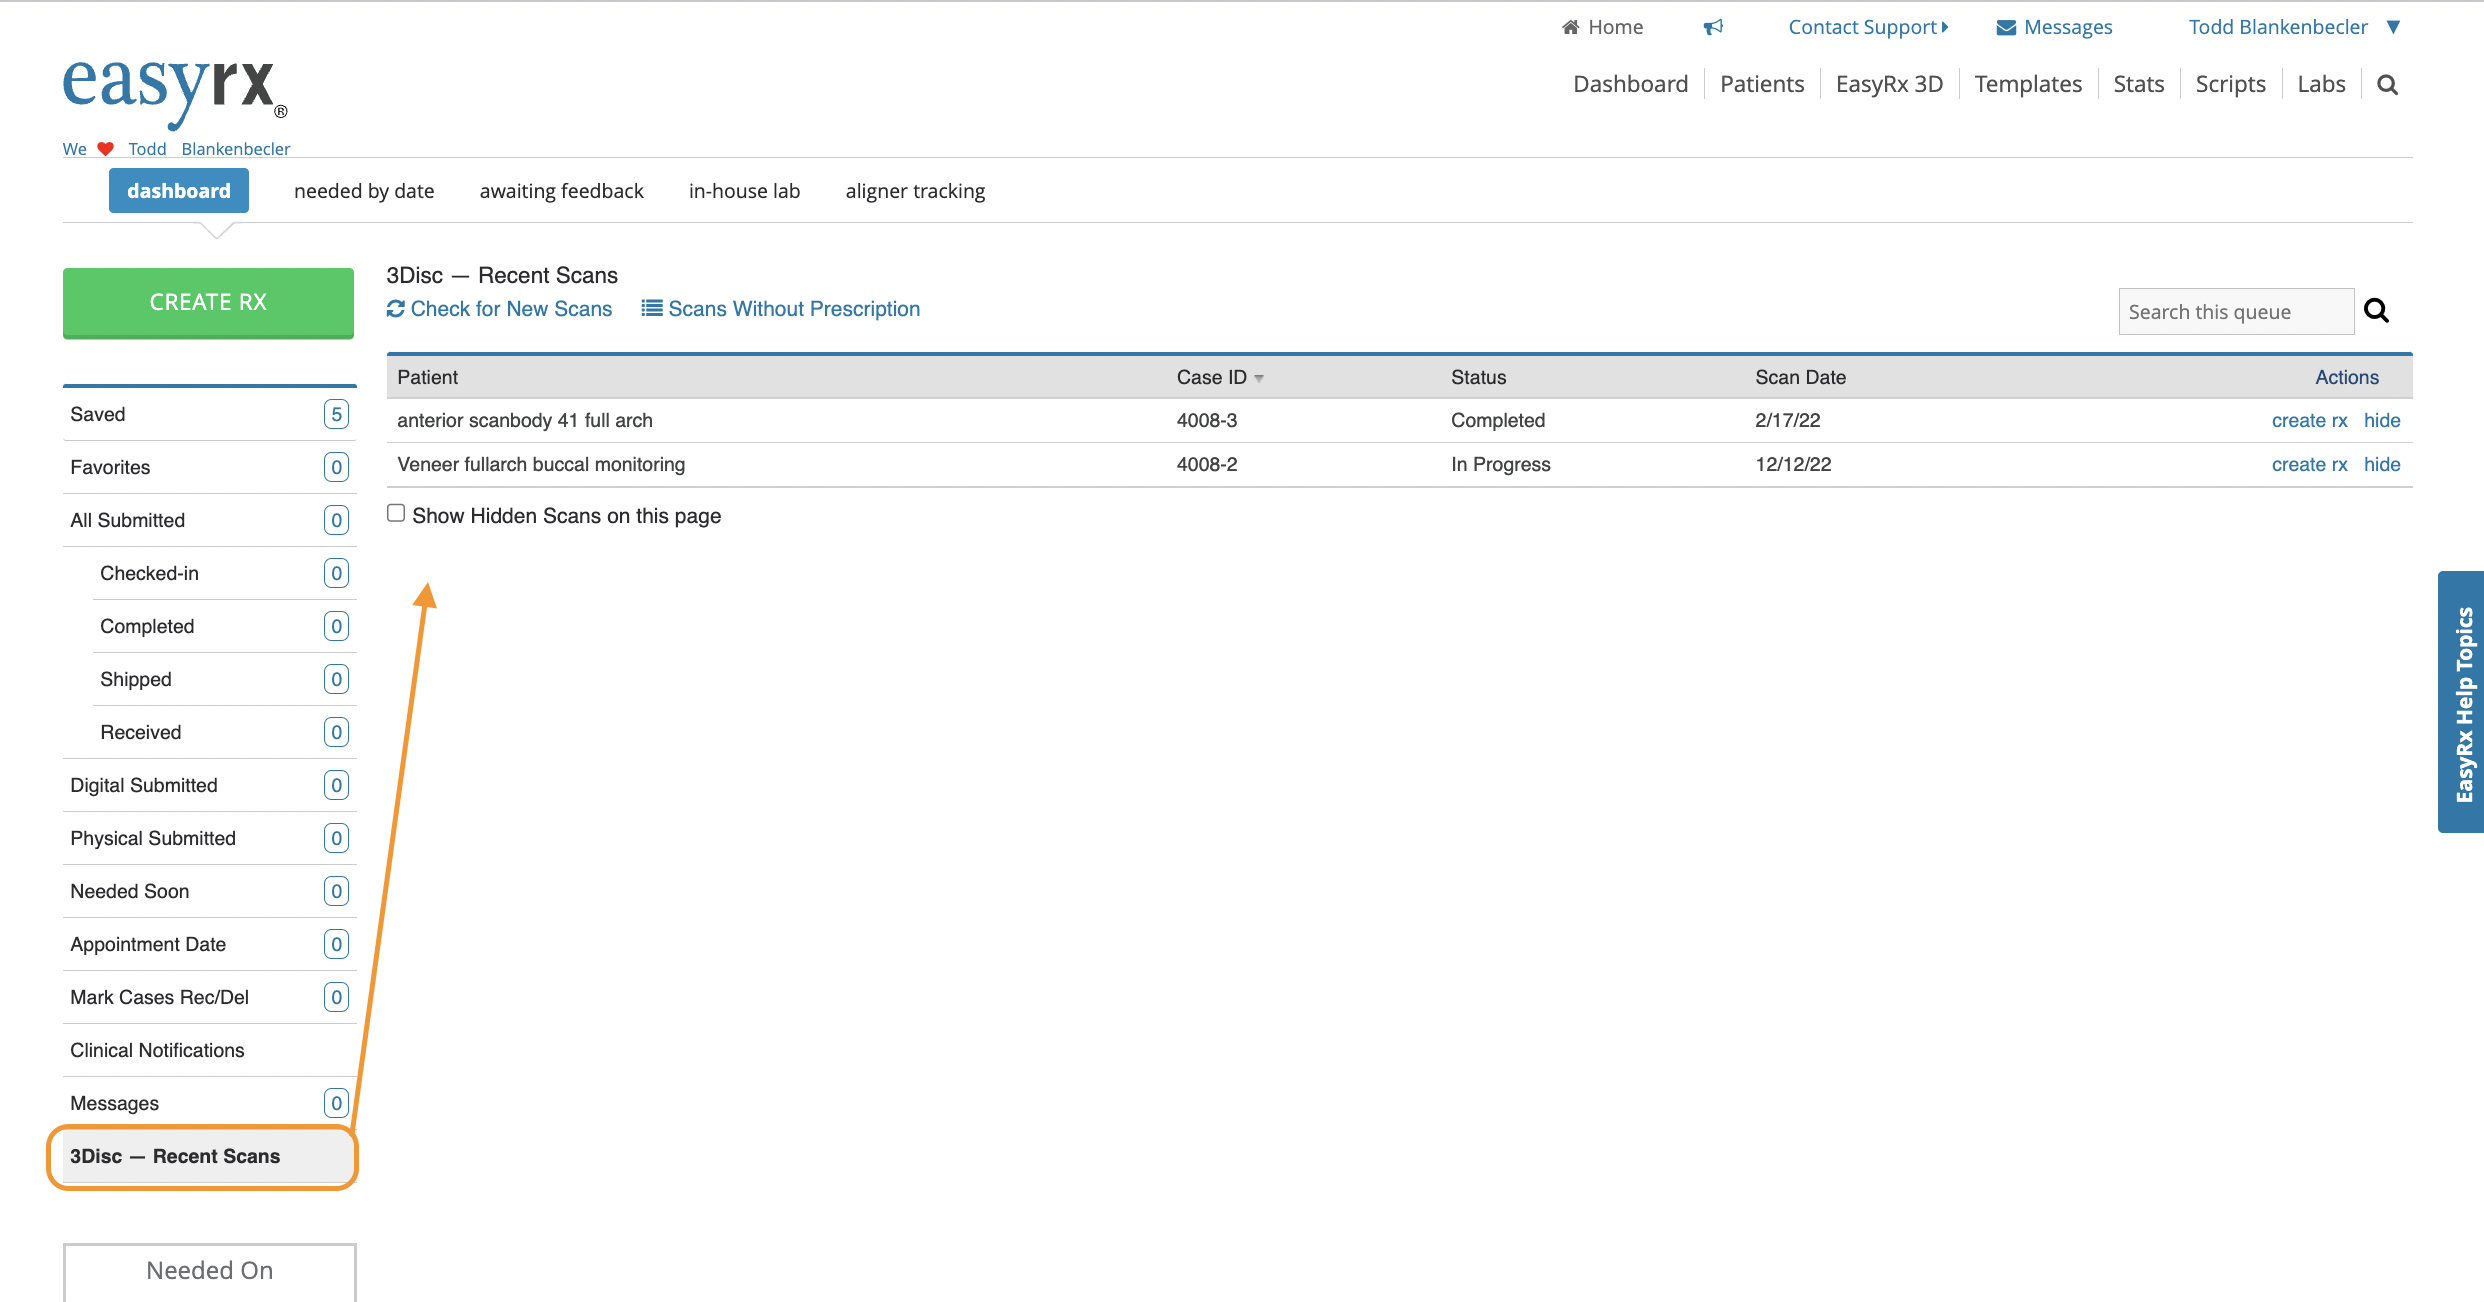The image size is (2484, 1302).
Task: Open Templates menu item
Action: [2028, 84]
